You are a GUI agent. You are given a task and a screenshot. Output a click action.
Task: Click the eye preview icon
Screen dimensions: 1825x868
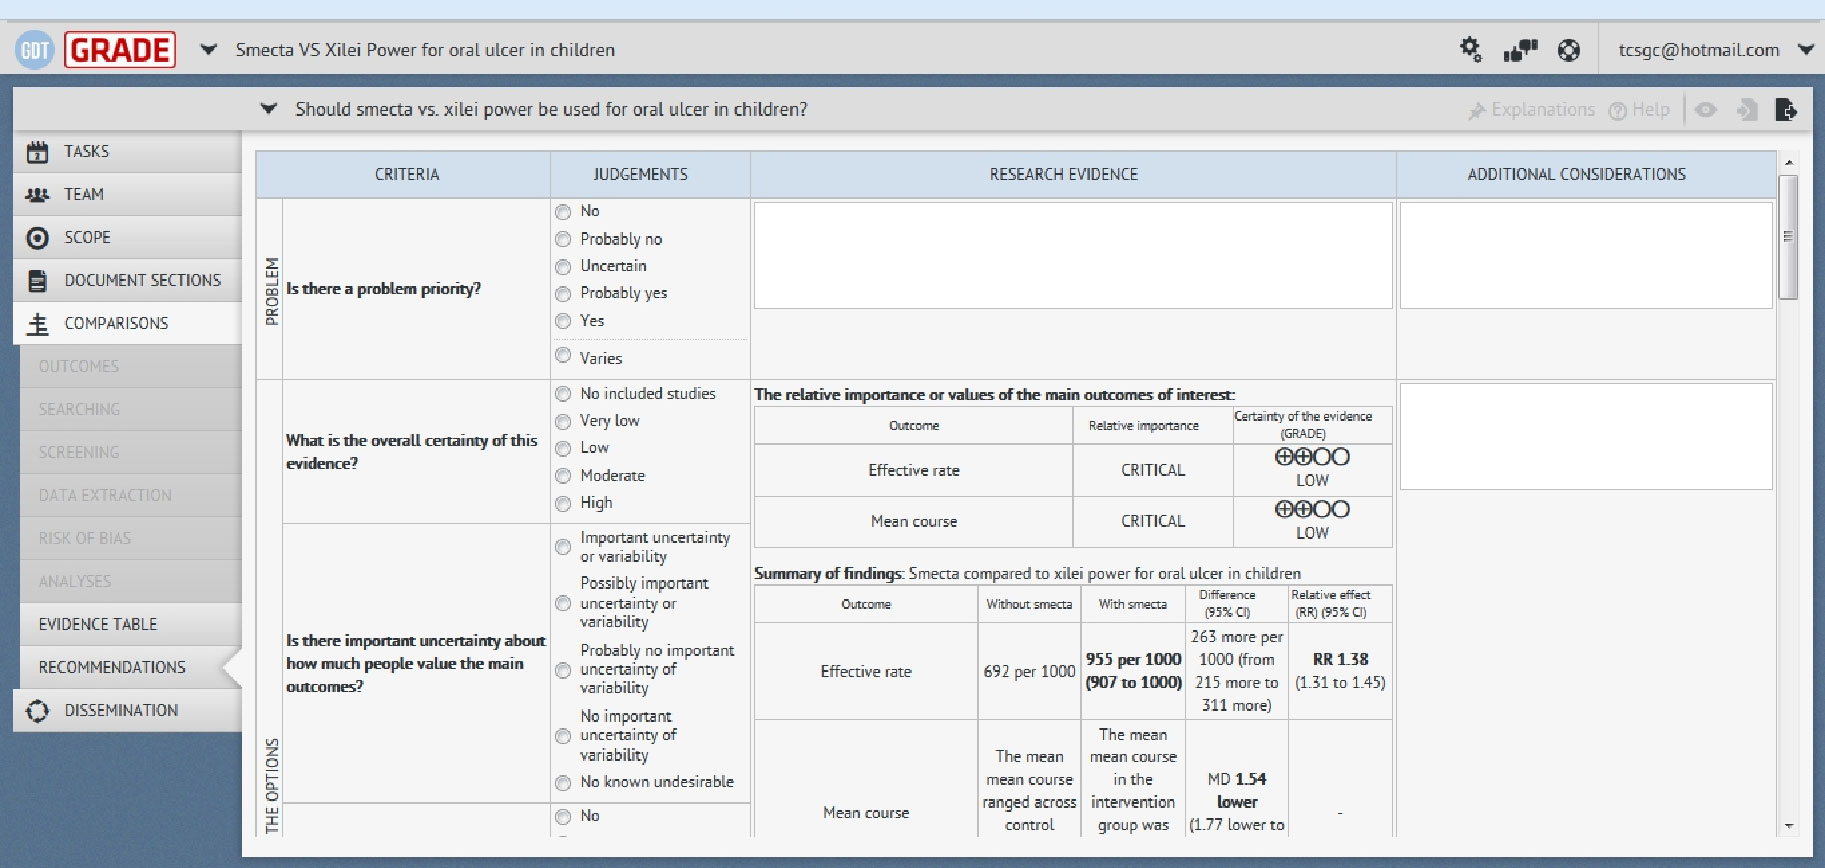(1706, 110)
